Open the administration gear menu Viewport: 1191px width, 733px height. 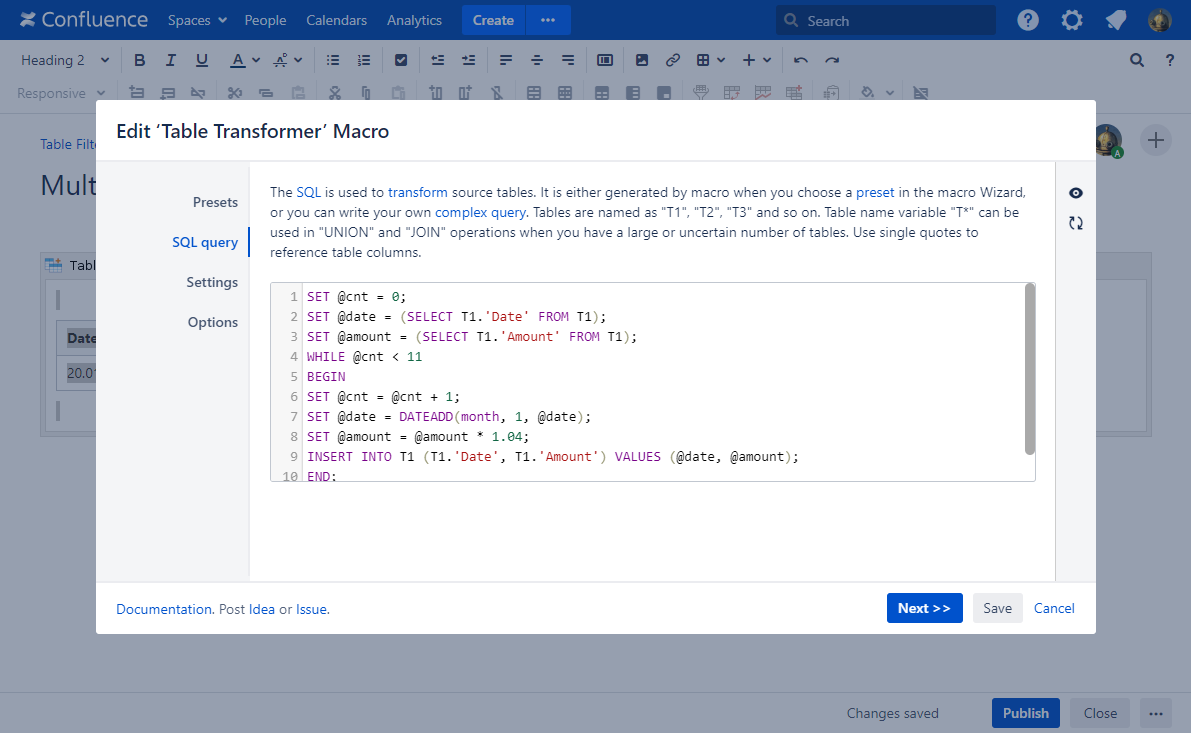[x=1072, y=21]
